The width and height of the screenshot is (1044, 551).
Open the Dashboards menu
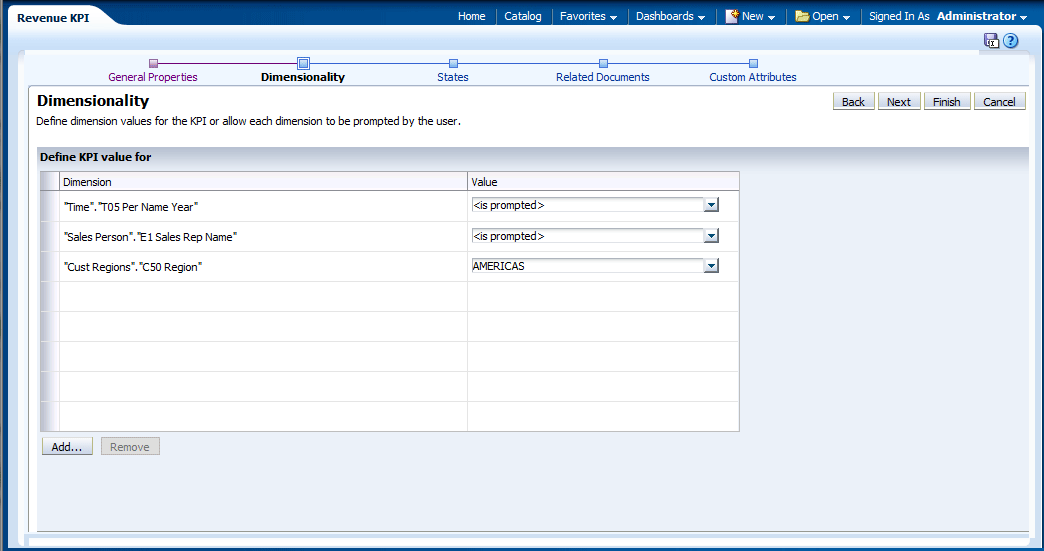tap(670, 16)
